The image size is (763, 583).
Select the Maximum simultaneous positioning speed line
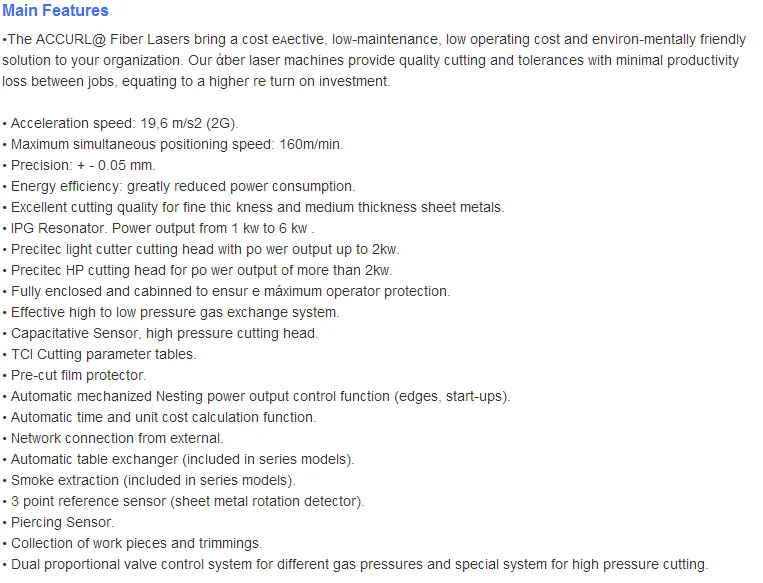pos(173,144)
